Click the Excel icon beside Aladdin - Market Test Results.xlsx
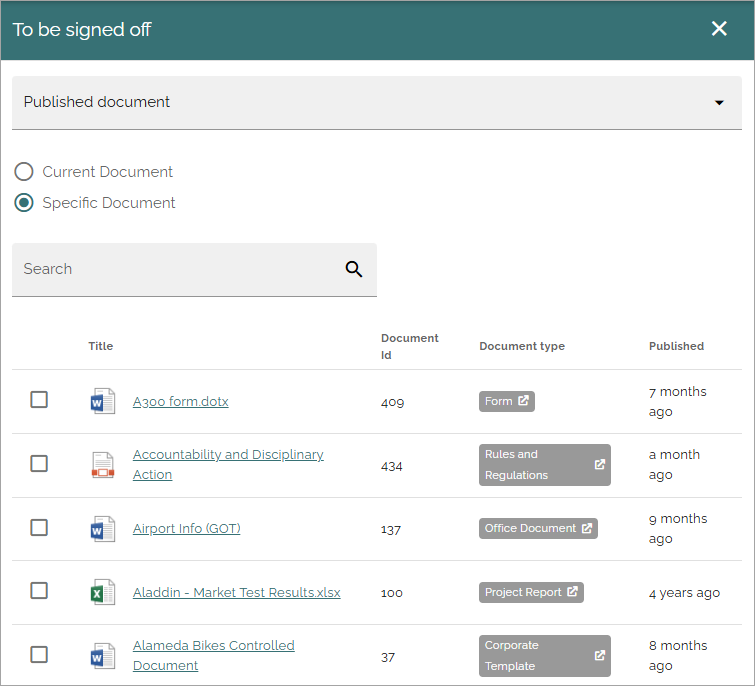 tap(103, 592)
